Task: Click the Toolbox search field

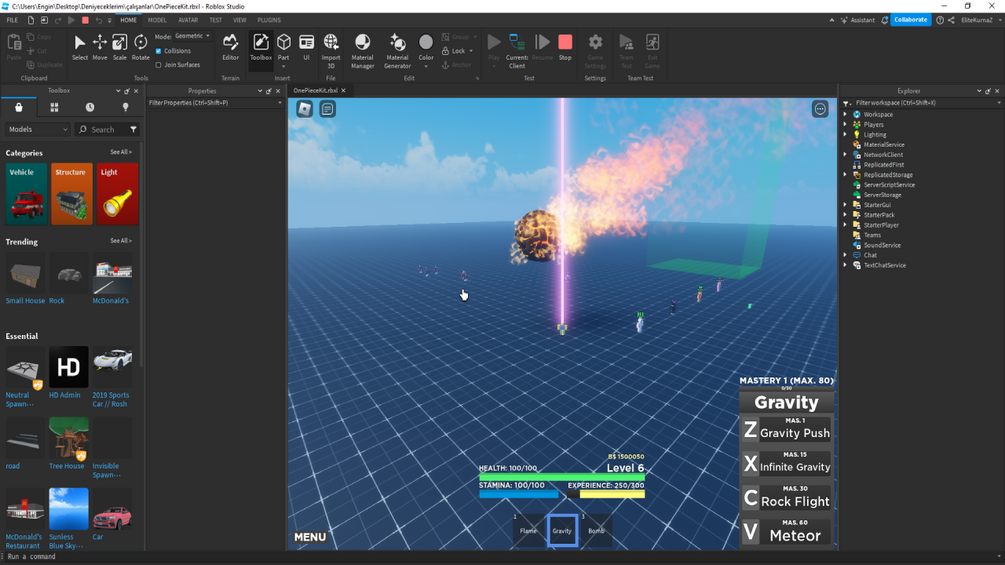Action: 103,129
